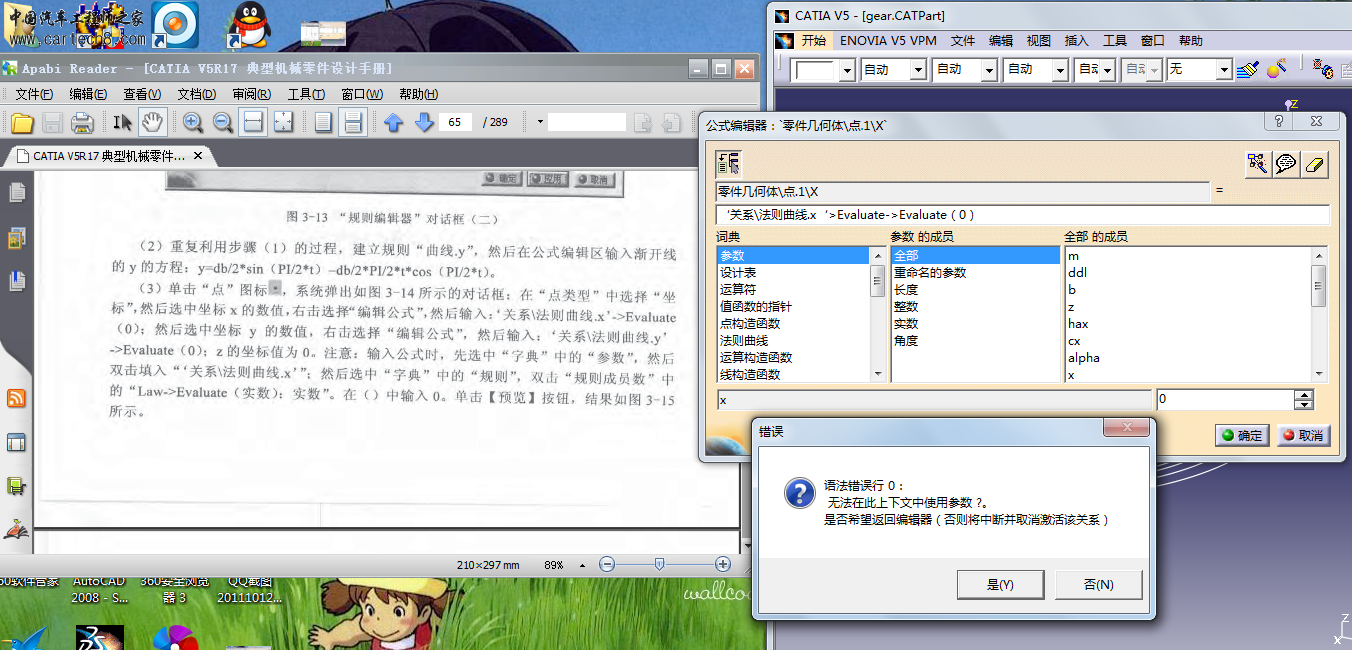Open ENOVIA V5 VPM menu in CATIA
The height and width of the screenshot is (650, 1352).
pos(888,41)
